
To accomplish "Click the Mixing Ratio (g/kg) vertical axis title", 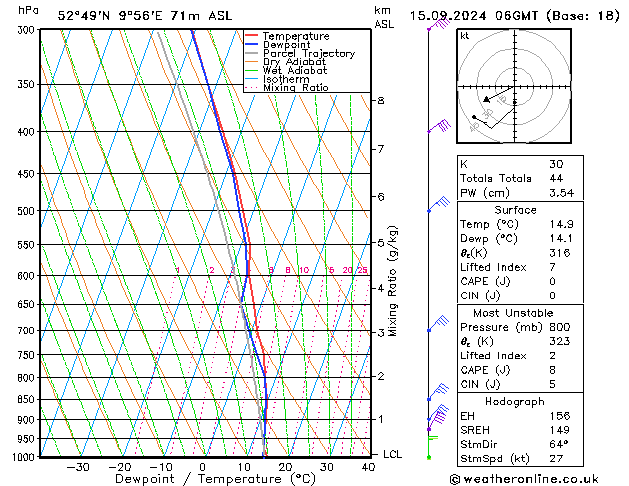I will (x=392, y=281).
